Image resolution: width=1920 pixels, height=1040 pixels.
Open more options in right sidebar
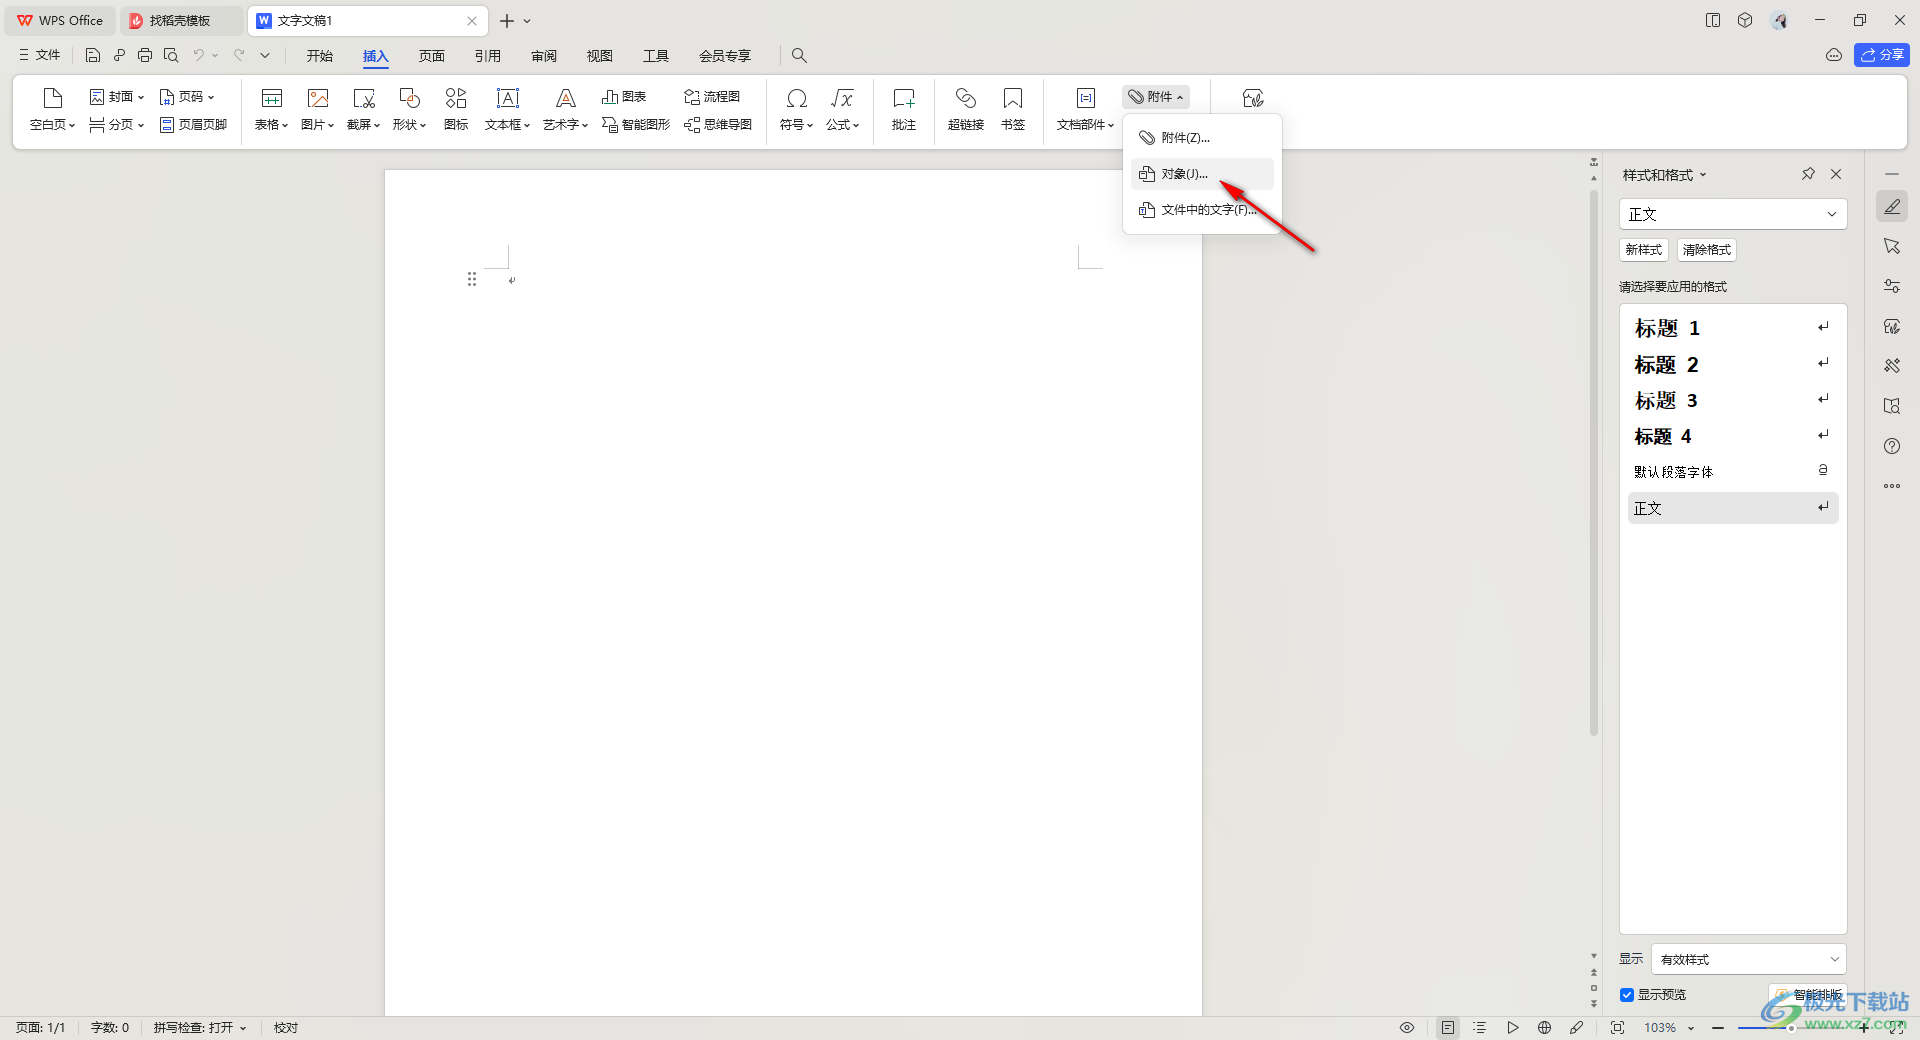[1892, 486]
